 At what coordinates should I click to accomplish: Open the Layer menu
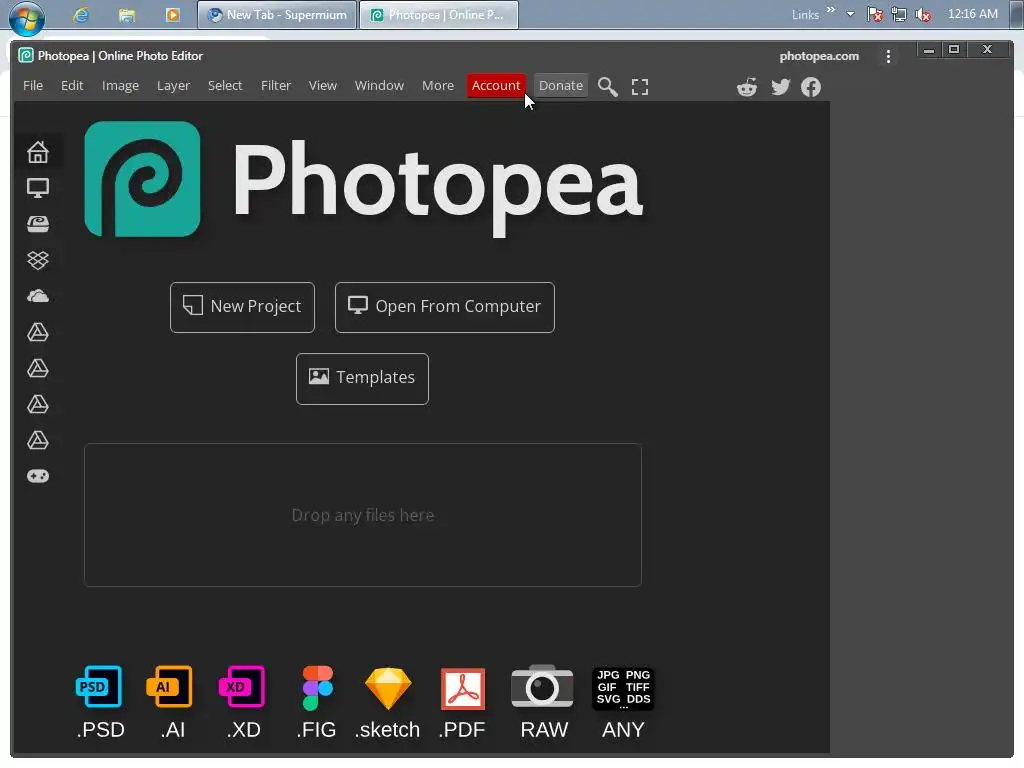pyautogui.click(x=173, y=86)
